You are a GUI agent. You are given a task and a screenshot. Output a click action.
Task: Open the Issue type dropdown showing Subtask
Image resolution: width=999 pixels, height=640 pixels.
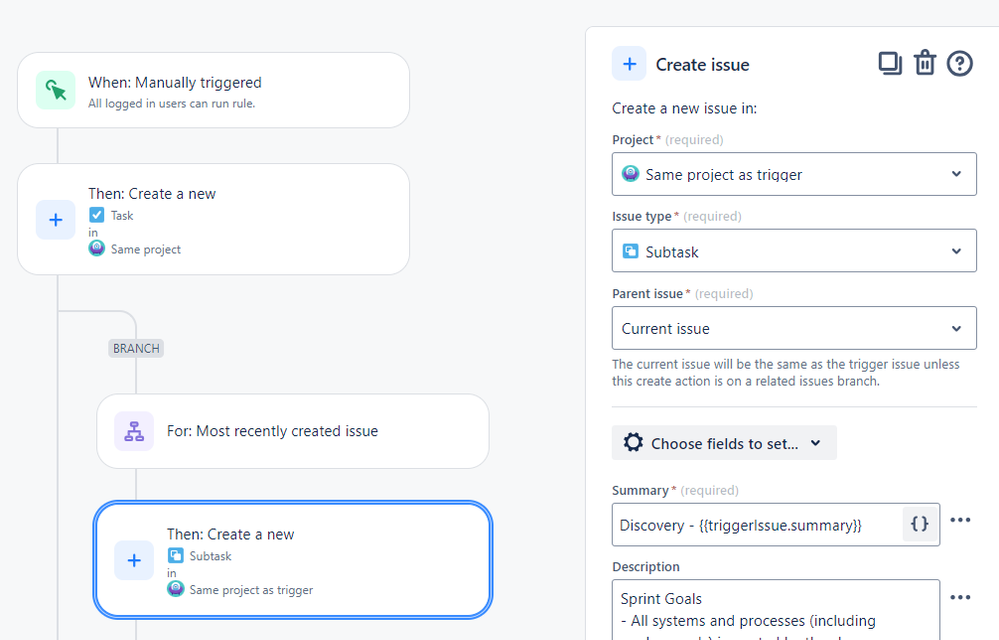(x=794, y=251)
